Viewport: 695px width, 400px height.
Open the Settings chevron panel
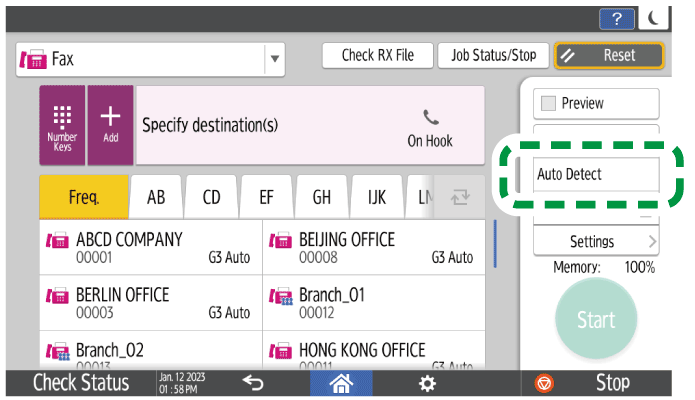tap(596, 241)
